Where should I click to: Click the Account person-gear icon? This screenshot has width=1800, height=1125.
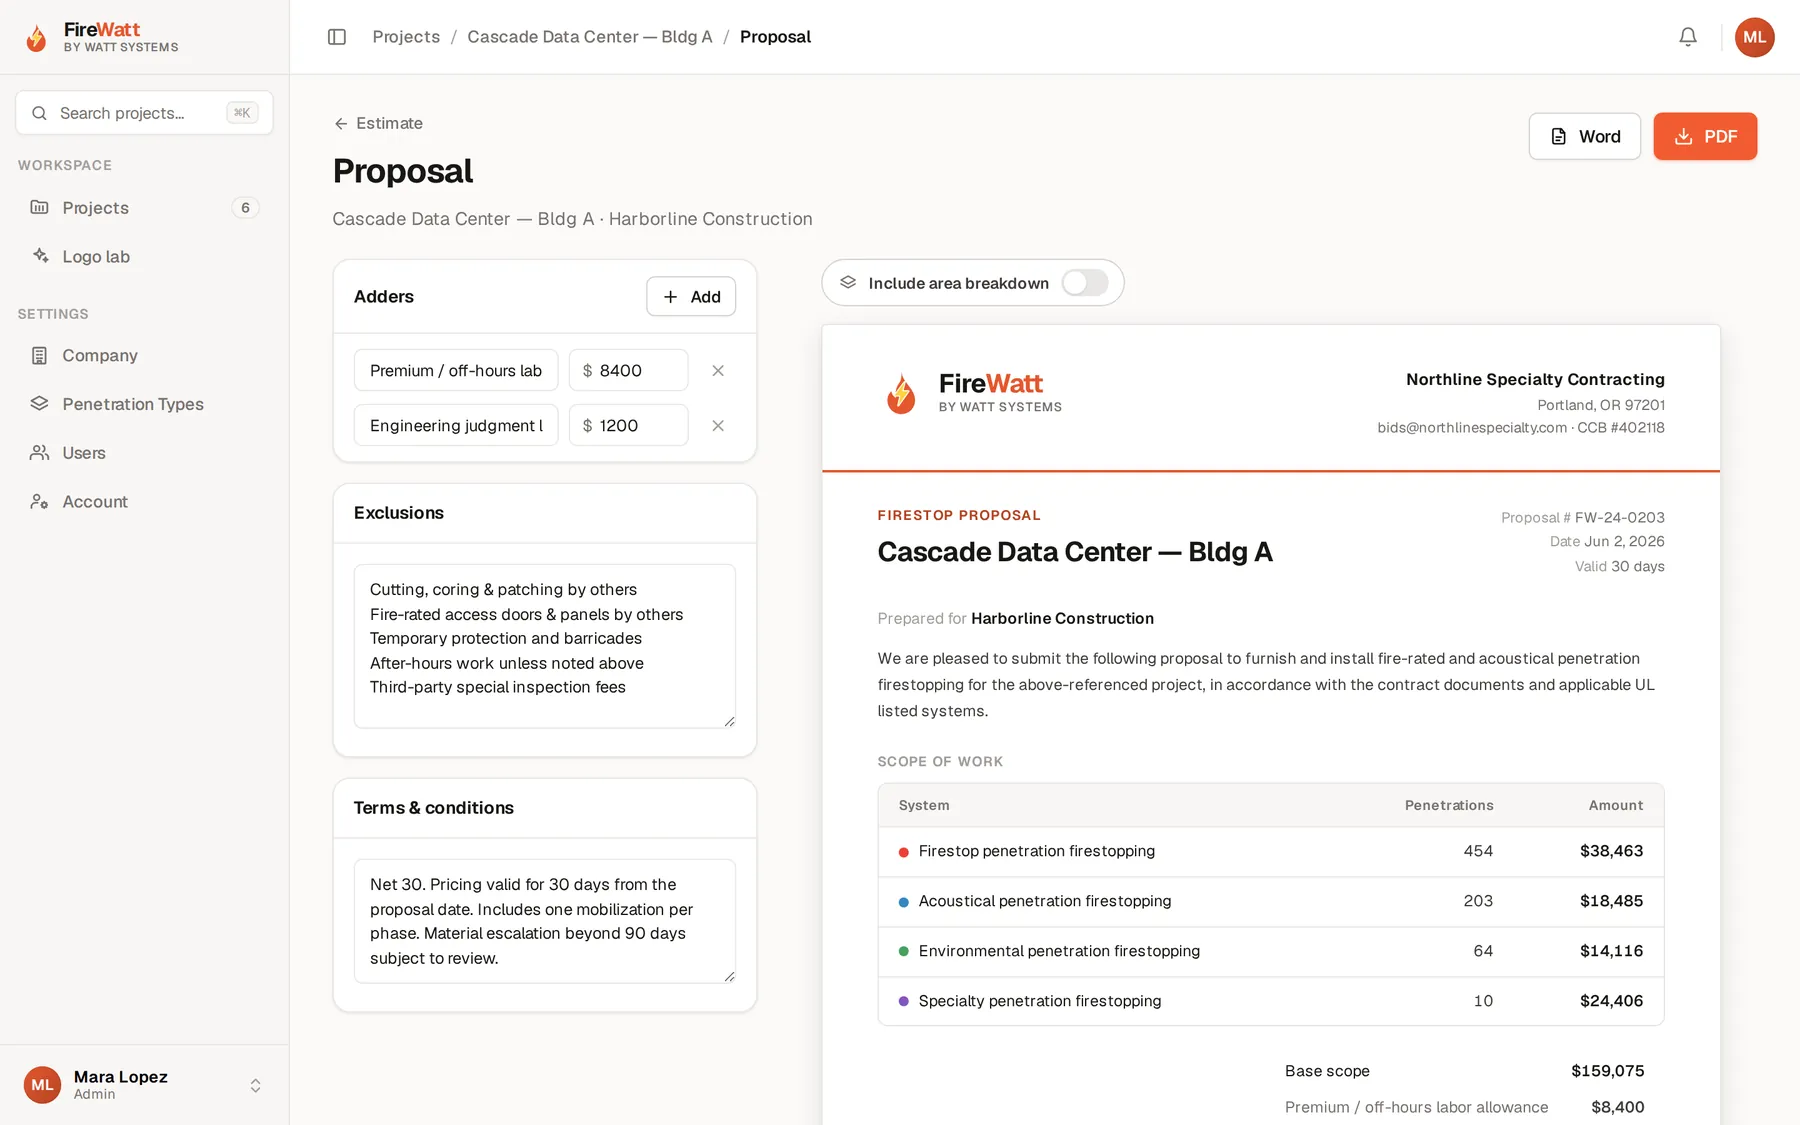[39, 502]
